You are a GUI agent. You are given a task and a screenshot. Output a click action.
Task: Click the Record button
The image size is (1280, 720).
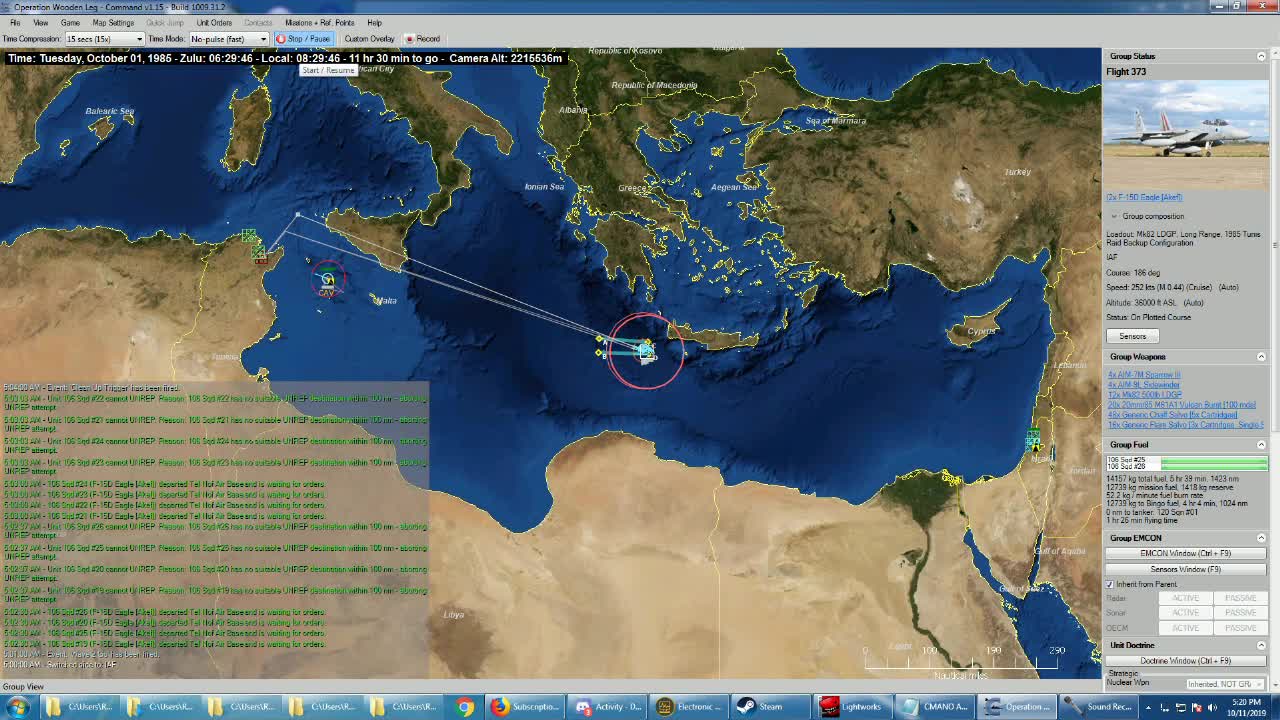(423, 39)
